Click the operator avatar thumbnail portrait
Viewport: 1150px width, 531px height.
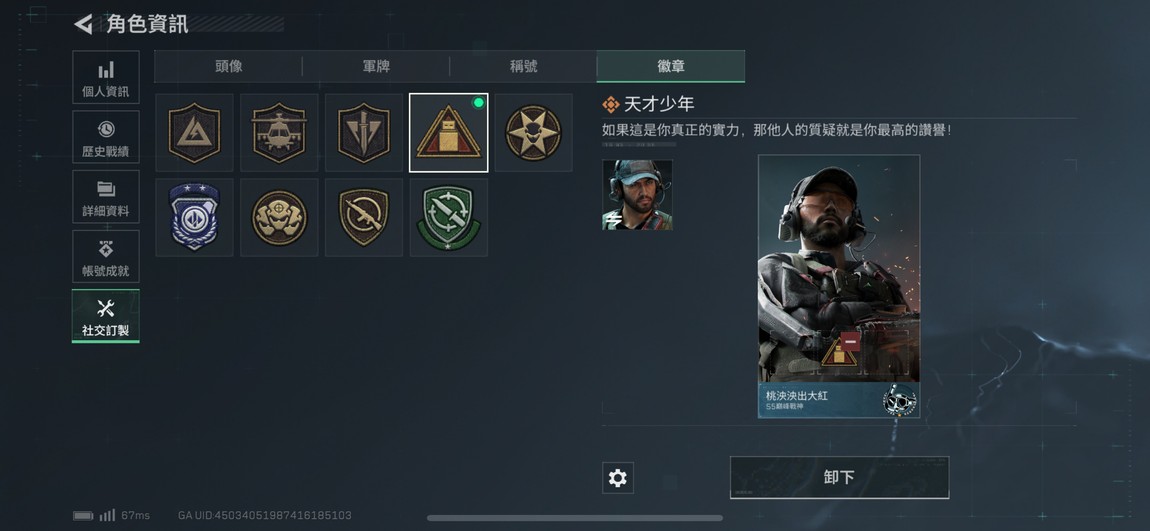point(637,195)
